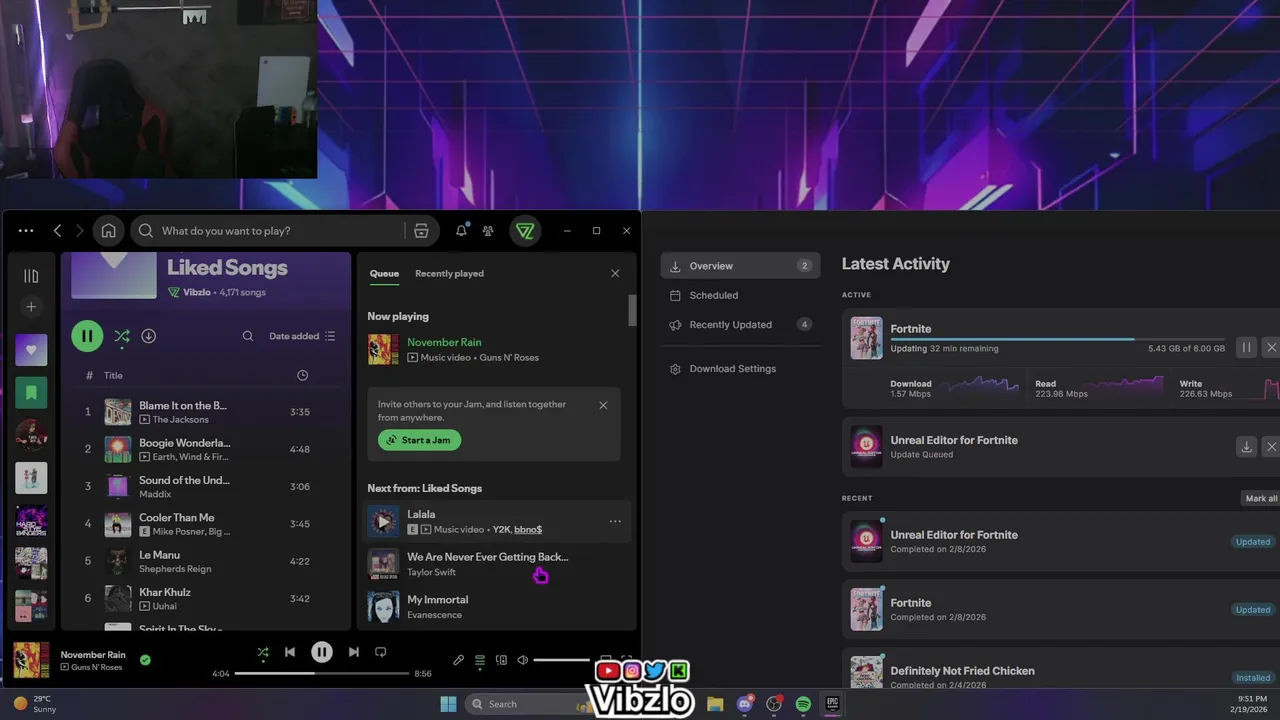This screenshot has height=720, width=1280.
Task: Toggle repeat in the player bar
Action: [380, 652]
